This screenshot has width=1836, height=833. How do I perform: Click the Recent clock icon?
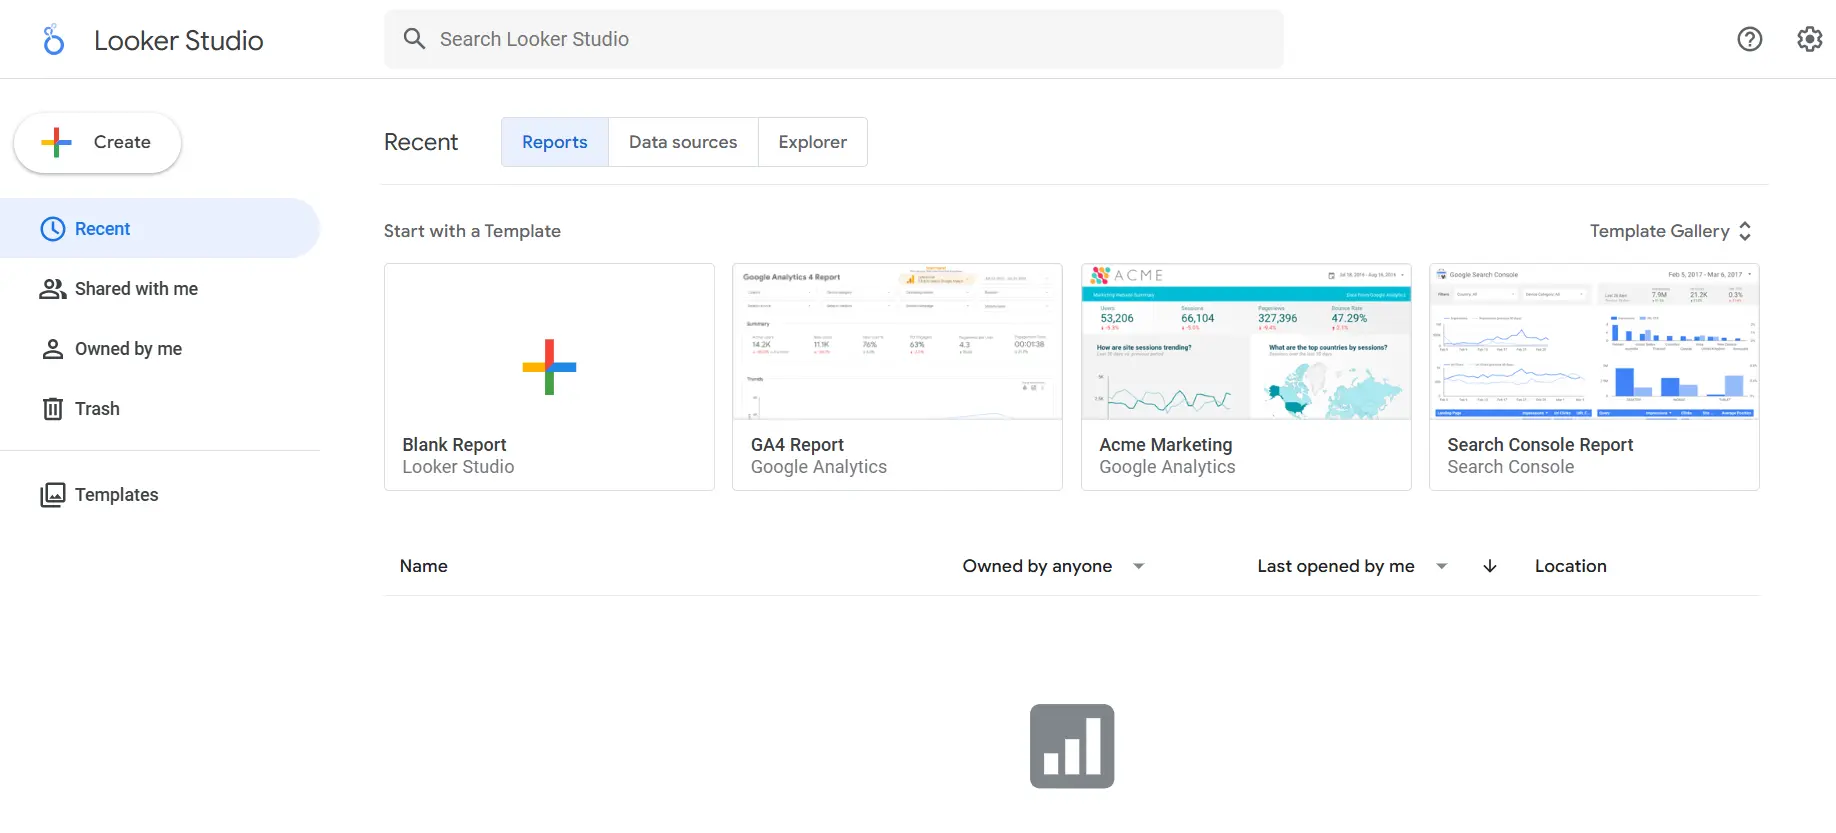click(52, 229)
